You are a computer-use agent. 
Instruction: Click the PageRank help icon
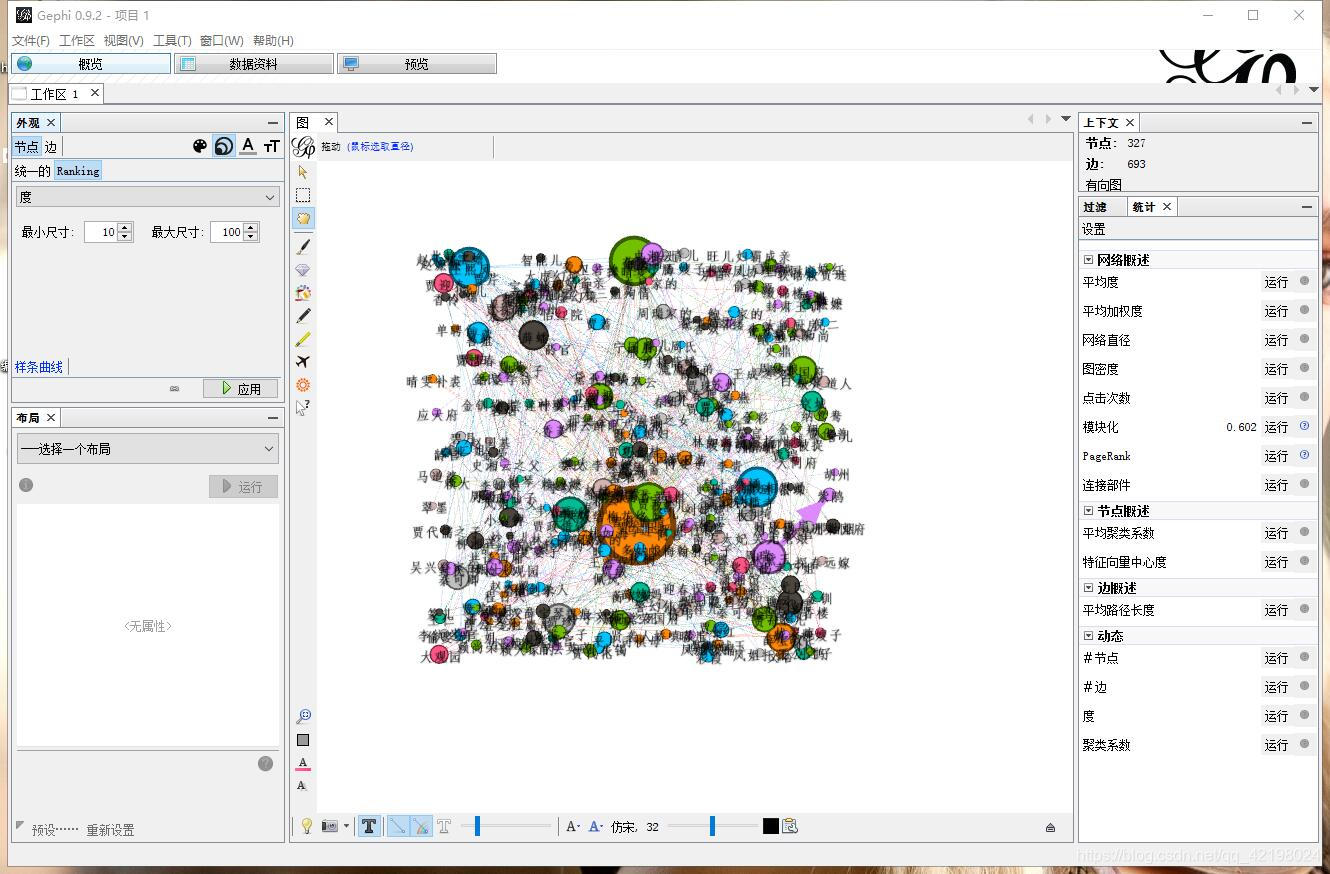(x=1304, y=455)
